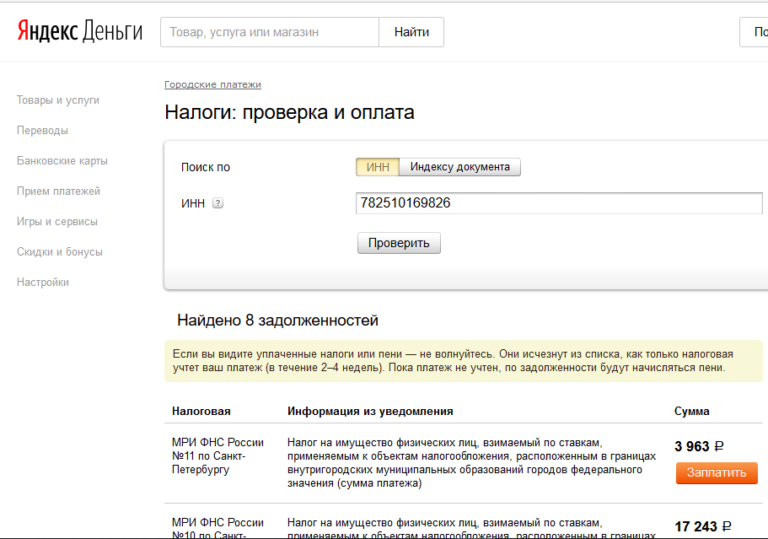Click the 3 963 ₽ amount
The height and width of the screenshot is (539, 768).
[699, 446]
